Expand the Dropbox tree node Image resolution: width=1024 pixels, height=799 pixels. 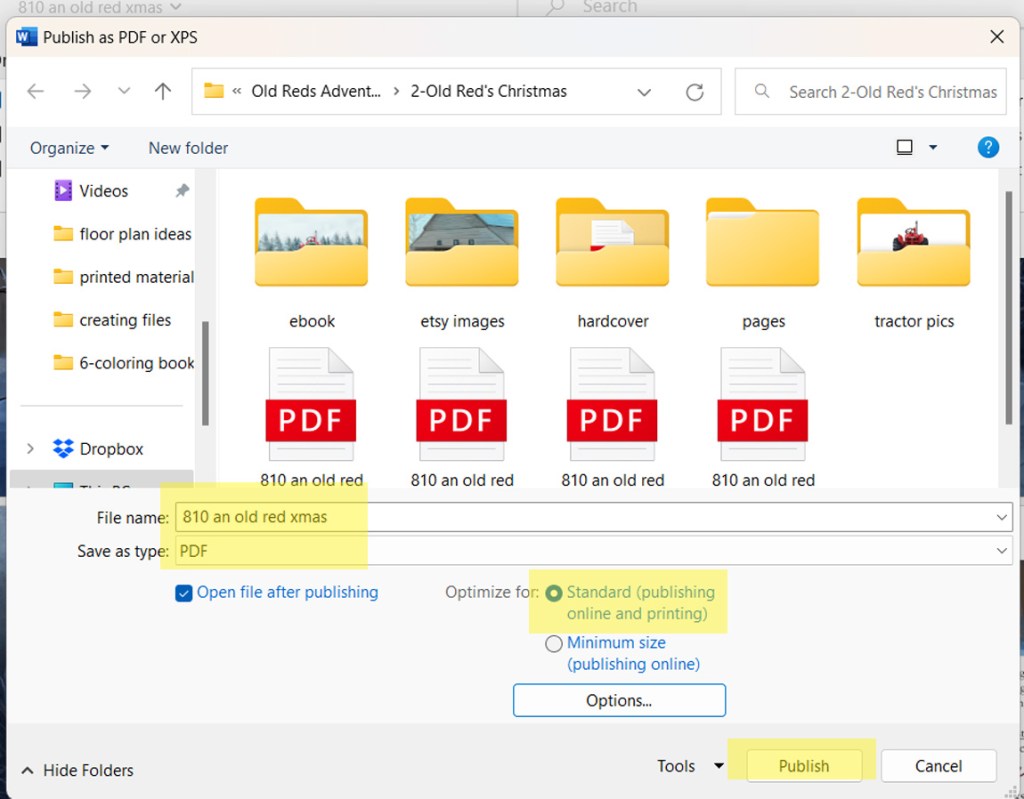click(x=30, y=449)
